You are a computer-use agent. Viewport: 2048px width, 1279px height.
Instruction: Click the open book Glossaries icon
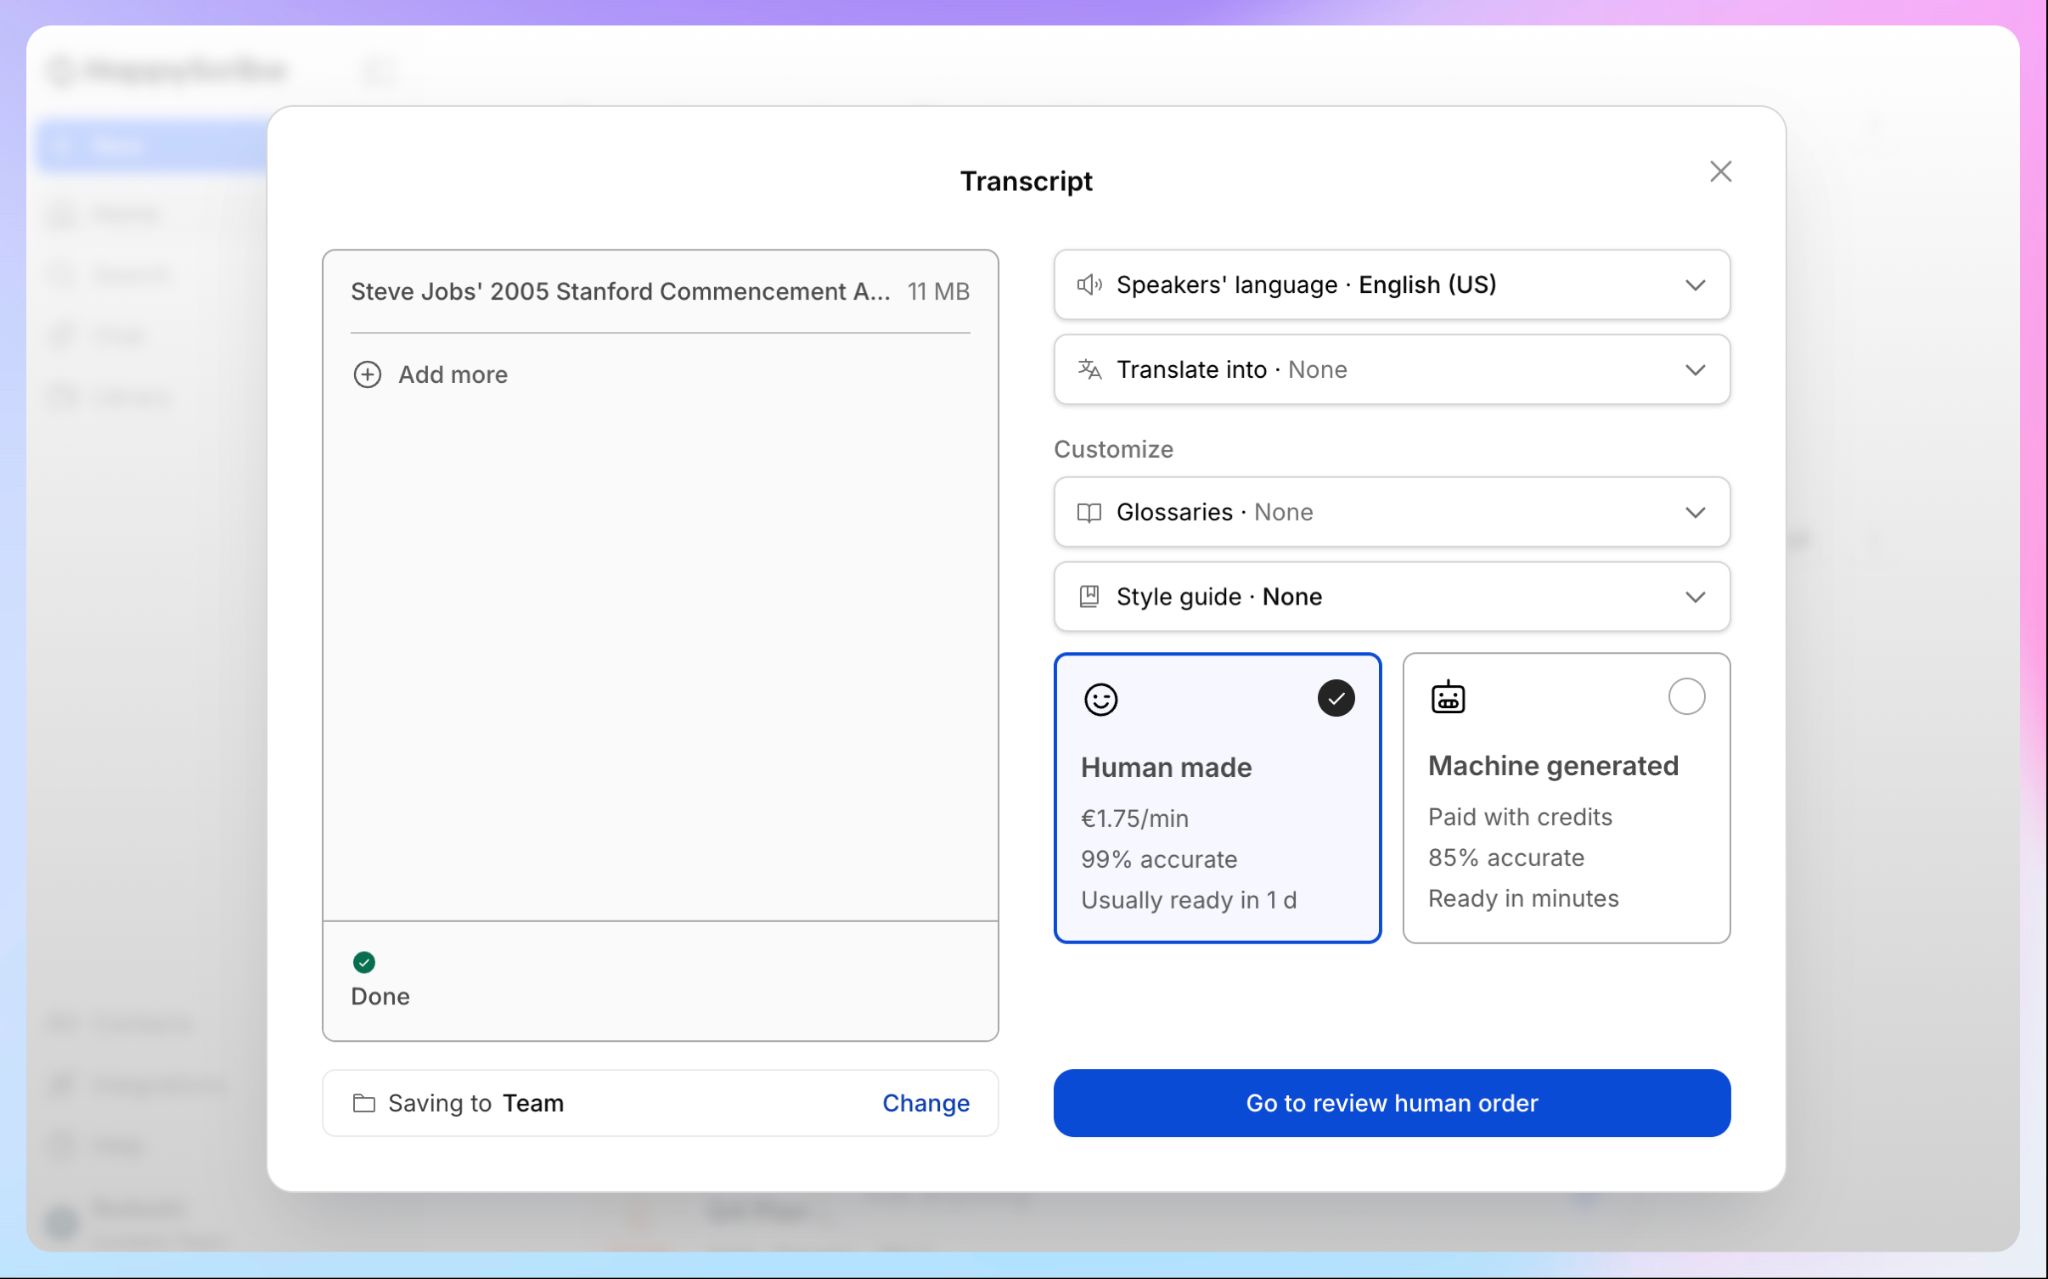click(x=1089, y=512)
